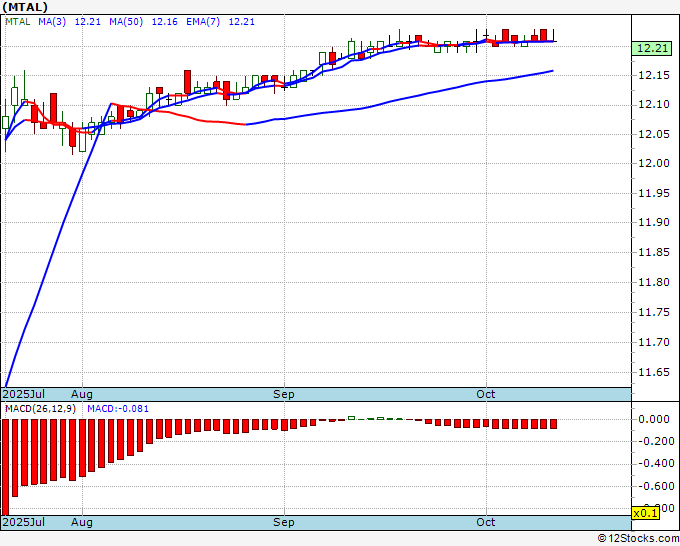Screen dimensions: 680x546
Task: Click the 11.95 price axis label
Action: tap(654, 193)
